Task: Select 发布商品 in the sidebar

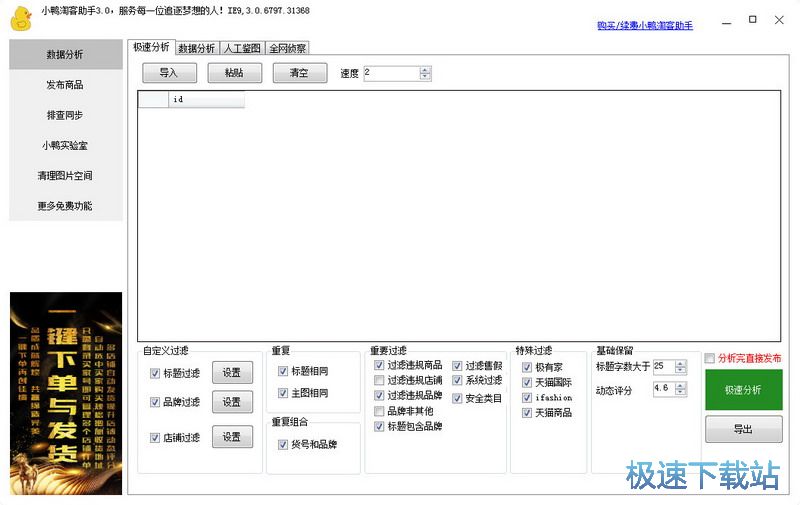Action: [65, 85]
